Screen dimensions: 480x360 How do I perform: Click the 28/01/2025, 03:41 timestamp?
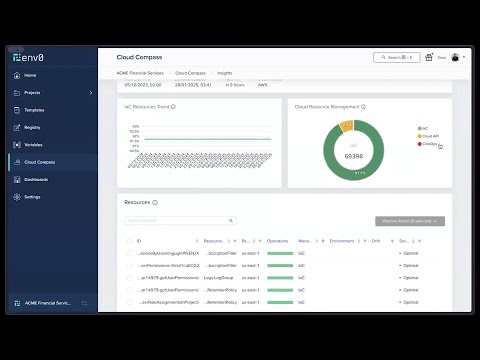[193, 85]
